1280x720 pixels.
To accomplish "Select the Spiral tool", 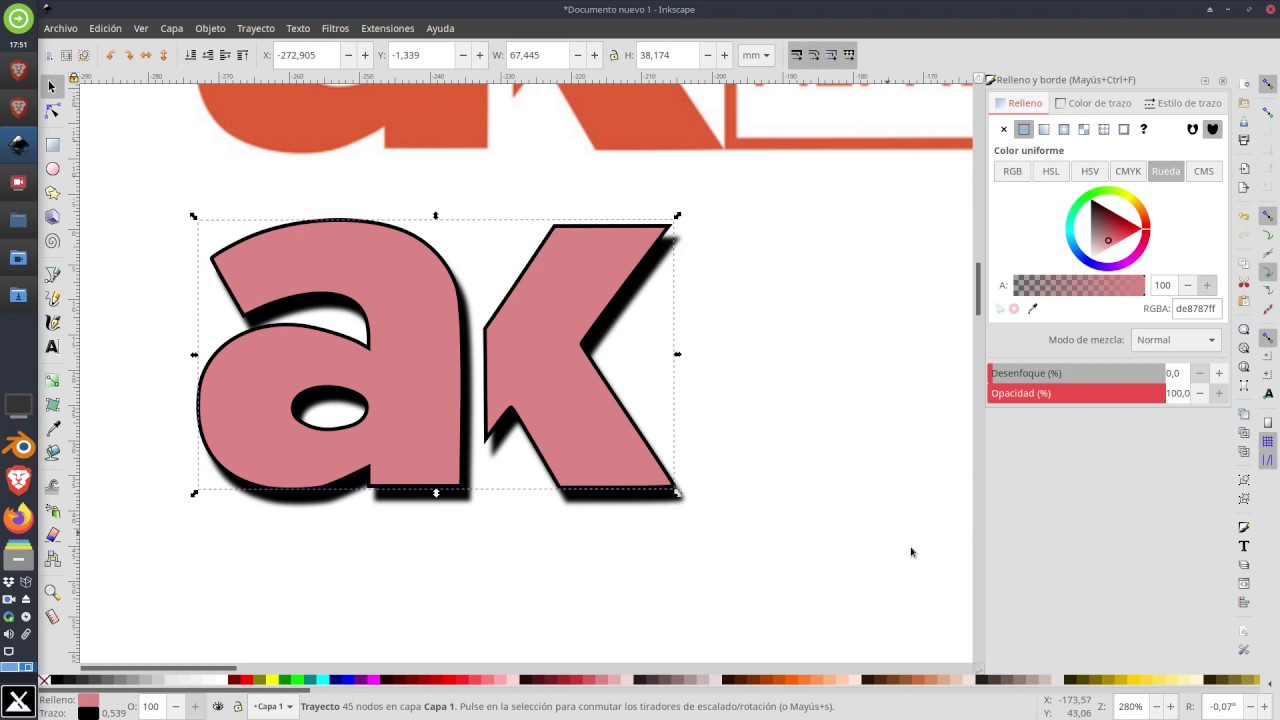I will pyautogui.click(x=52, y=241).
